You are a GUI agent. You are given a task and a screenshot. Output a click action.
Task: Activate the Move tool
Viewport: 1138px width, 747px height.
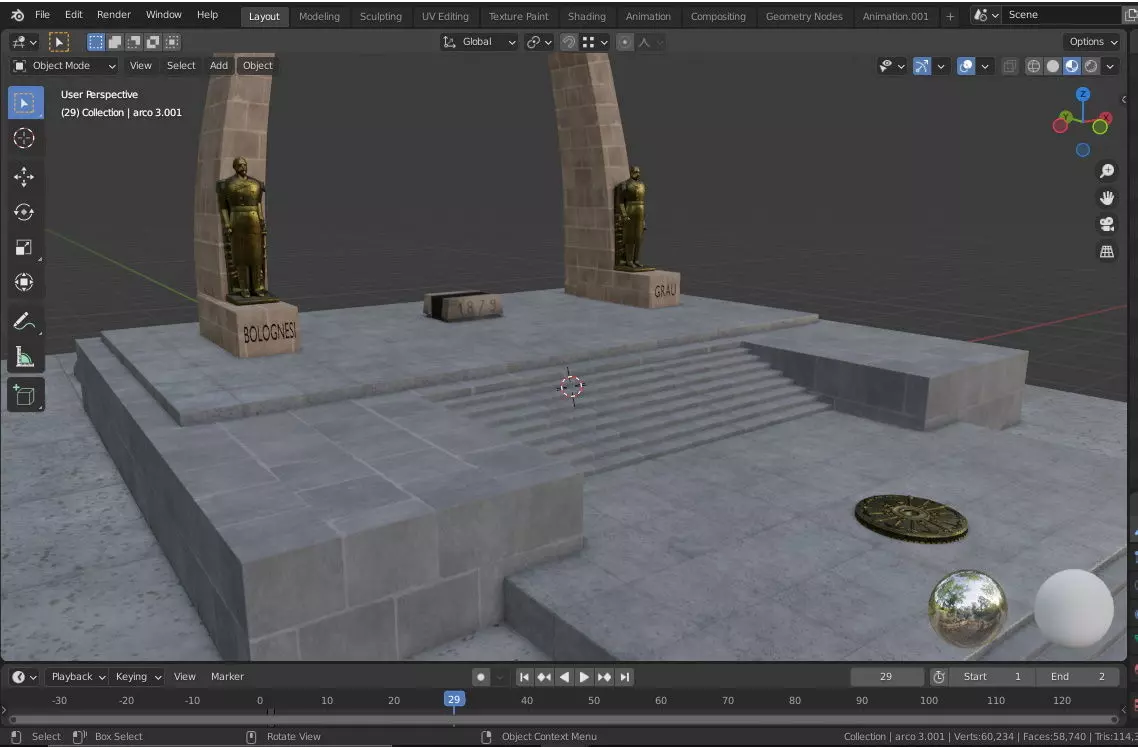click(x=24, y=176)
